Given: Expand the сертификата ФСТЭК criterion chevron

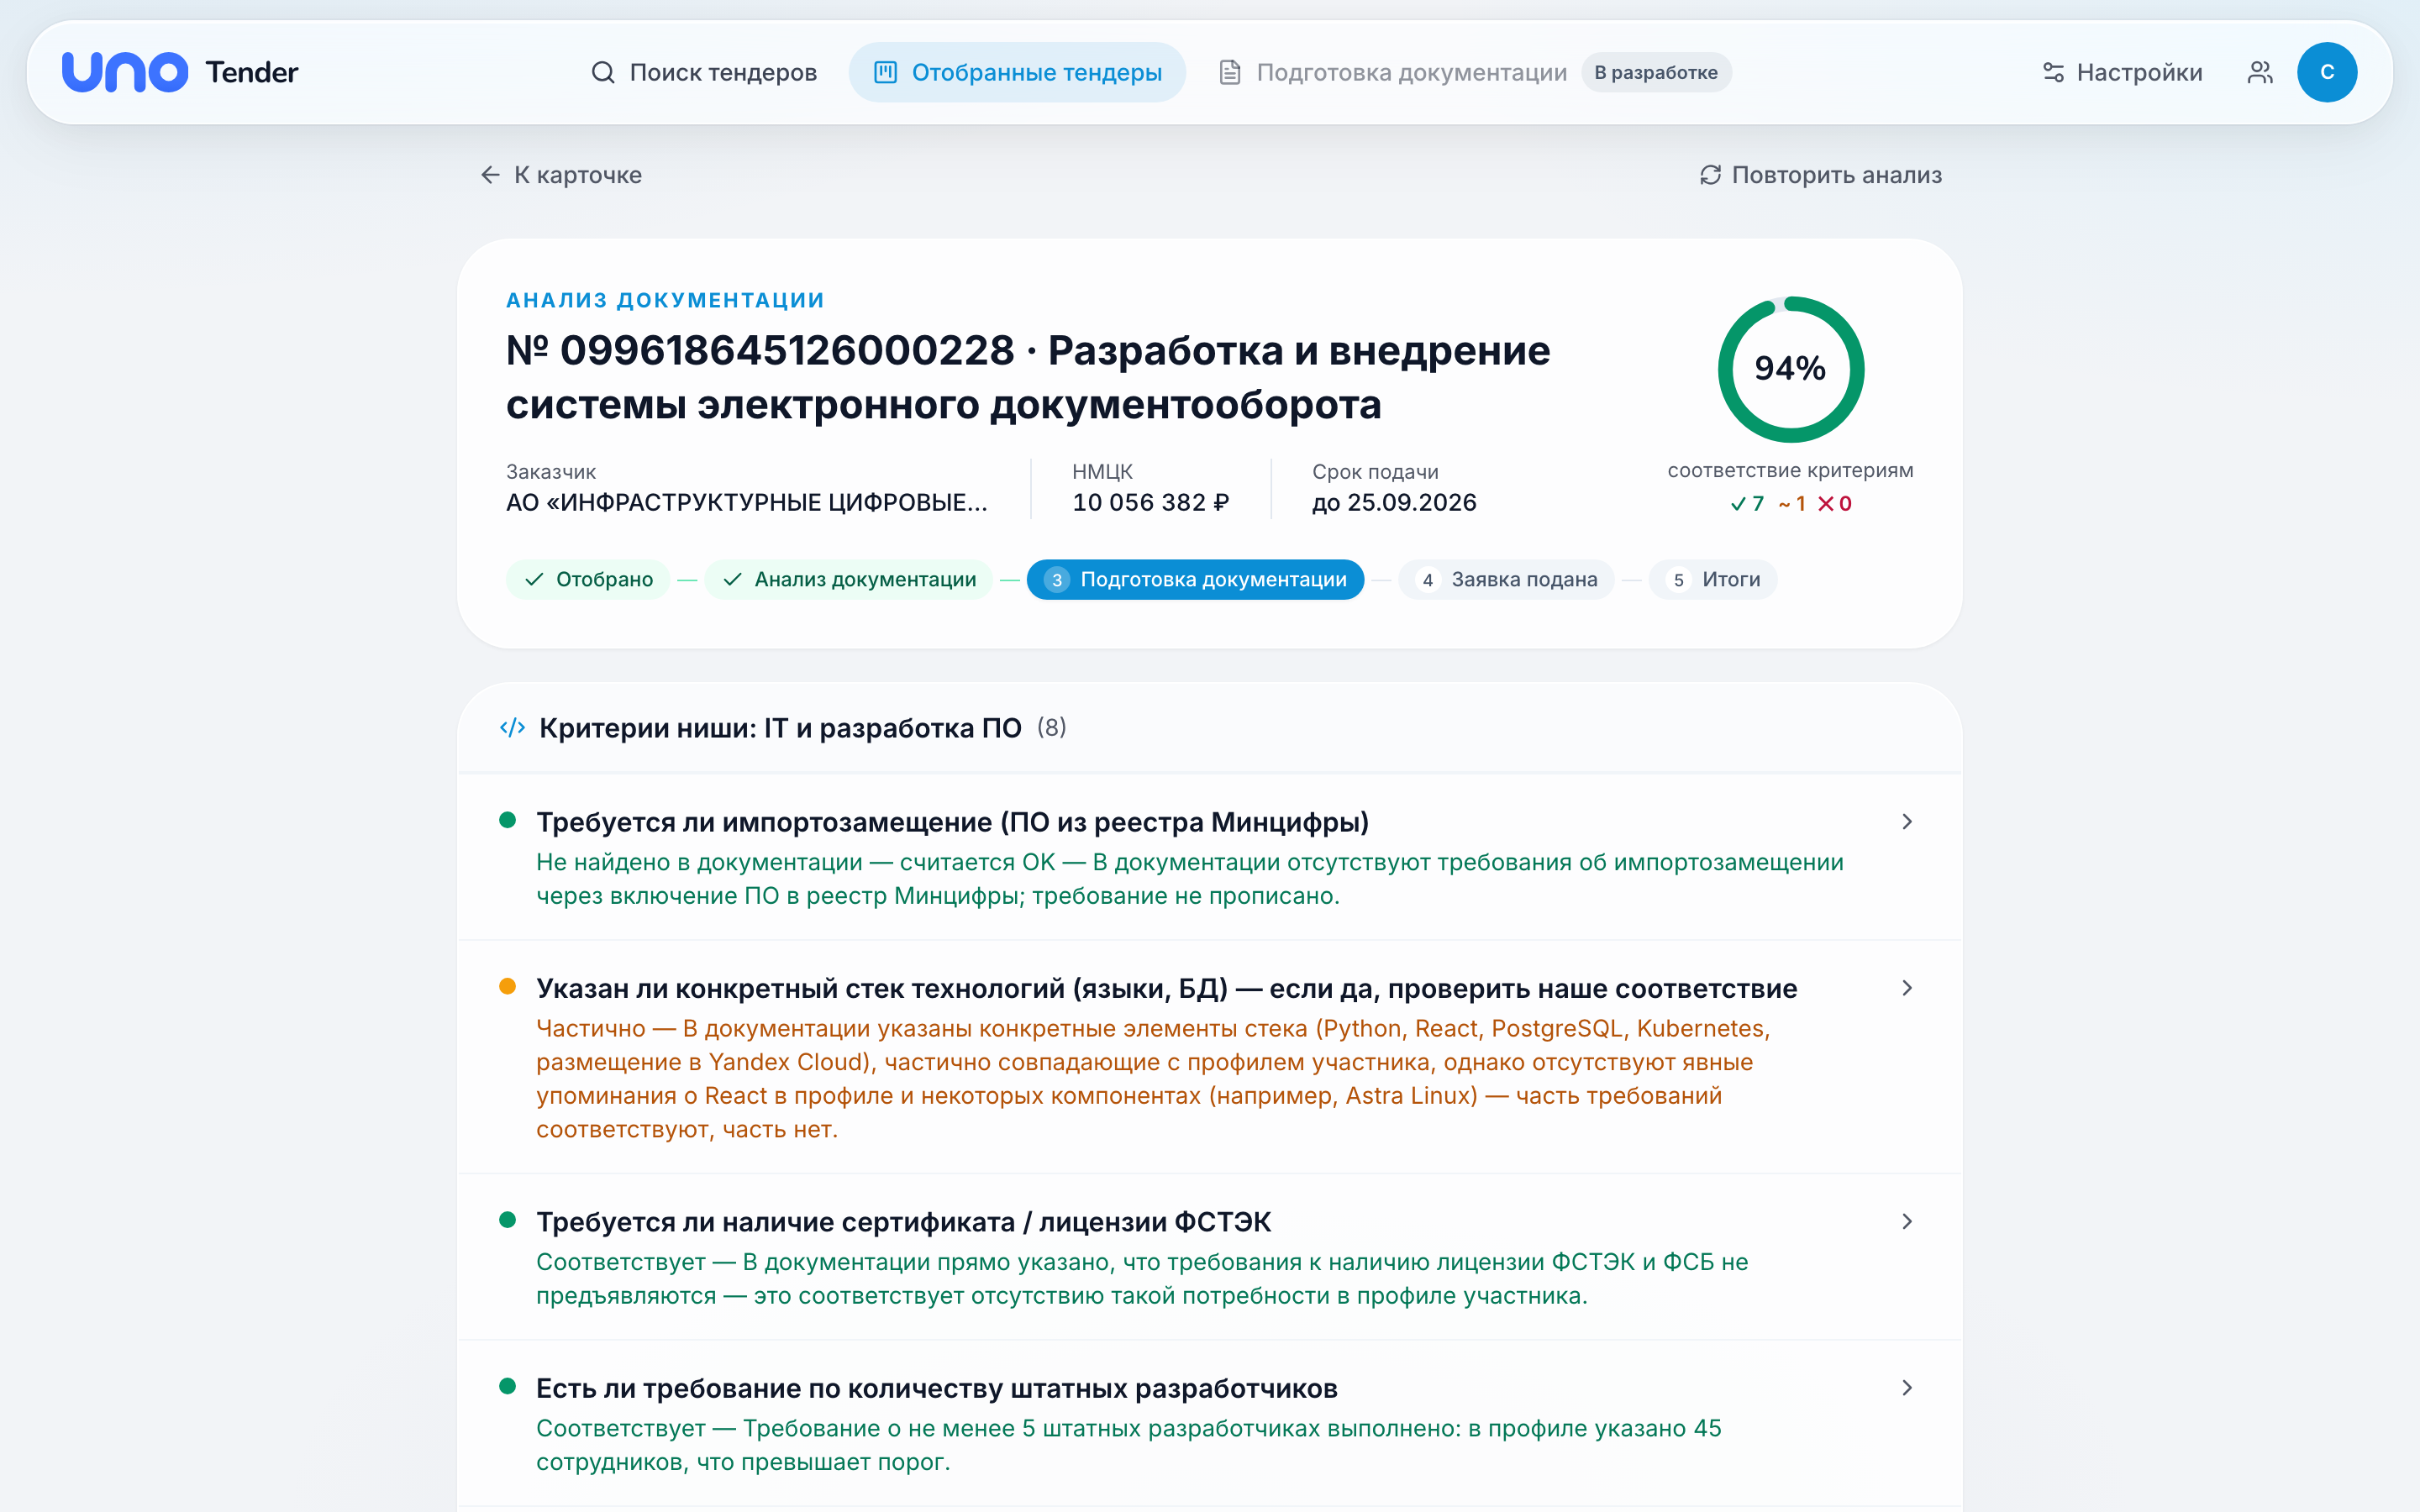Looking at the screenshot, I should click(1907, 1222).
